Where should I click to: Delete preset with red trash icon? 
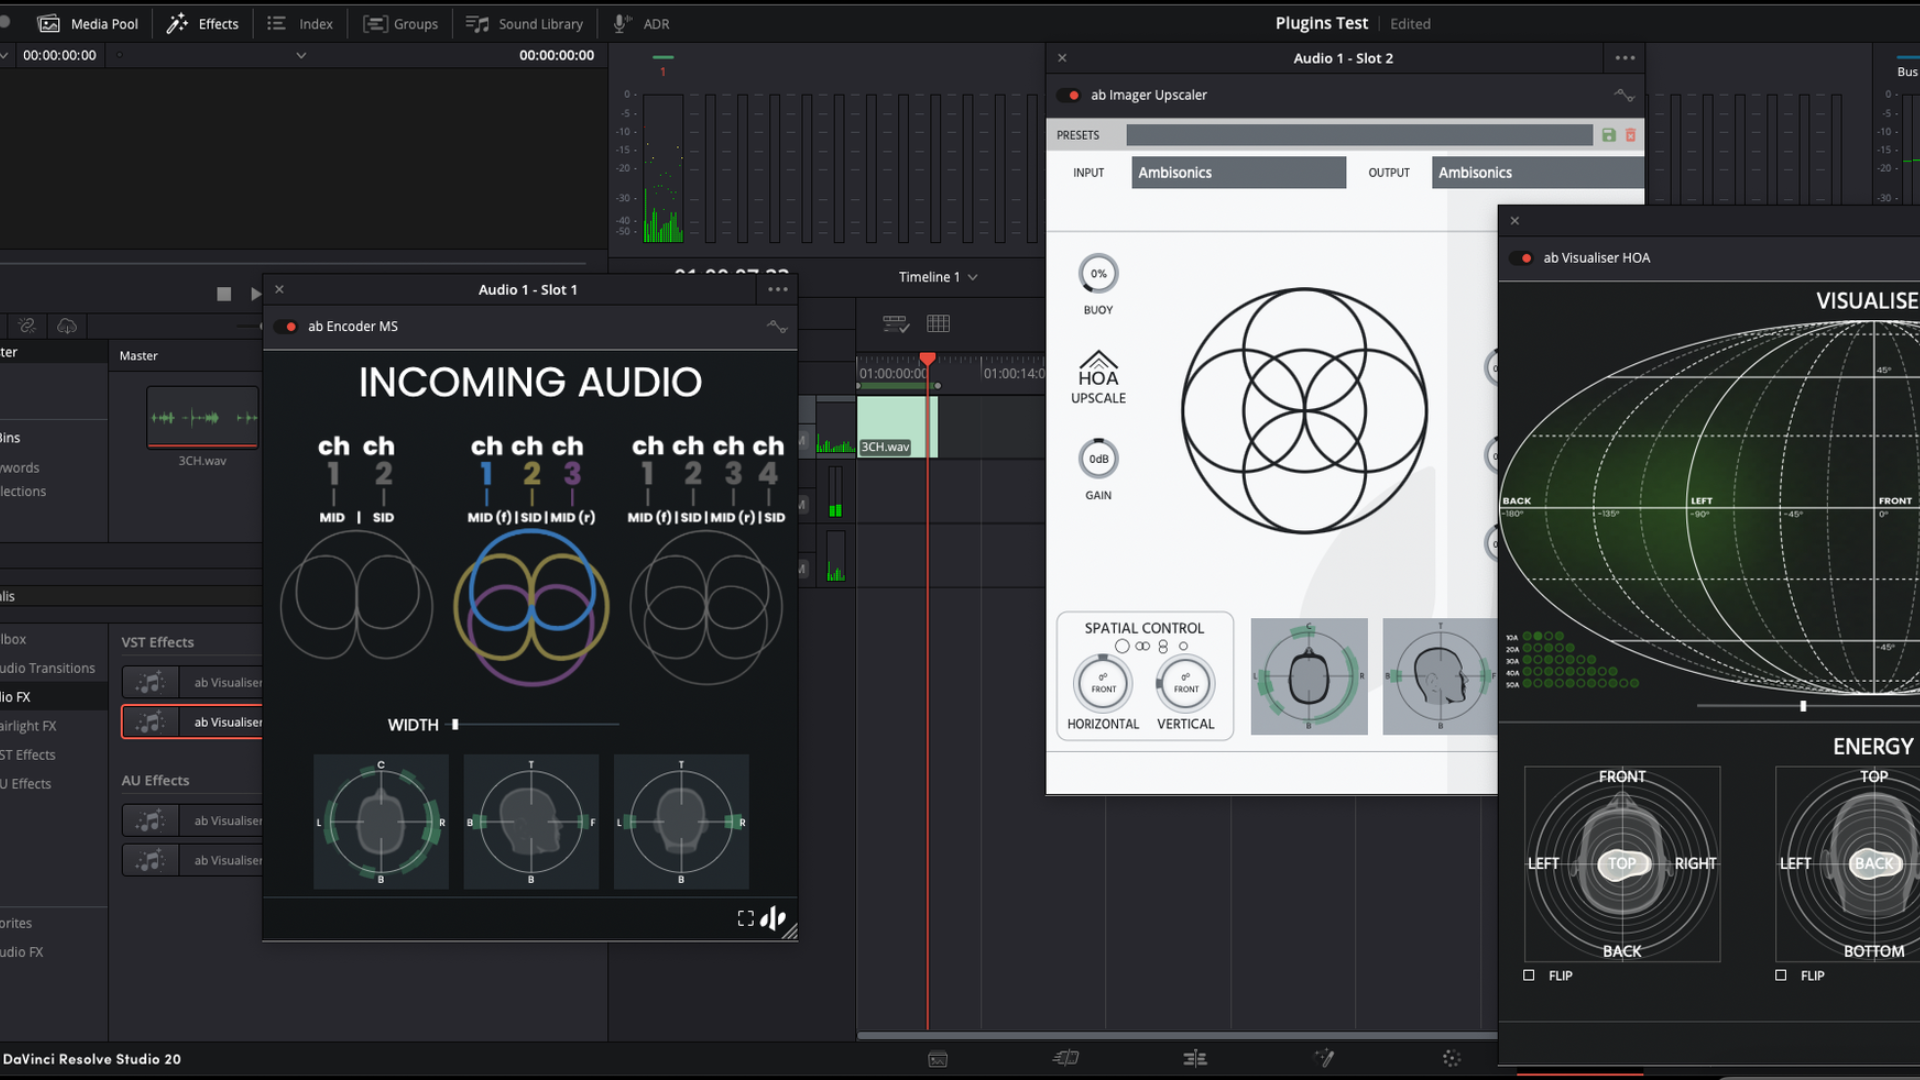click(x=1630, y=135)
